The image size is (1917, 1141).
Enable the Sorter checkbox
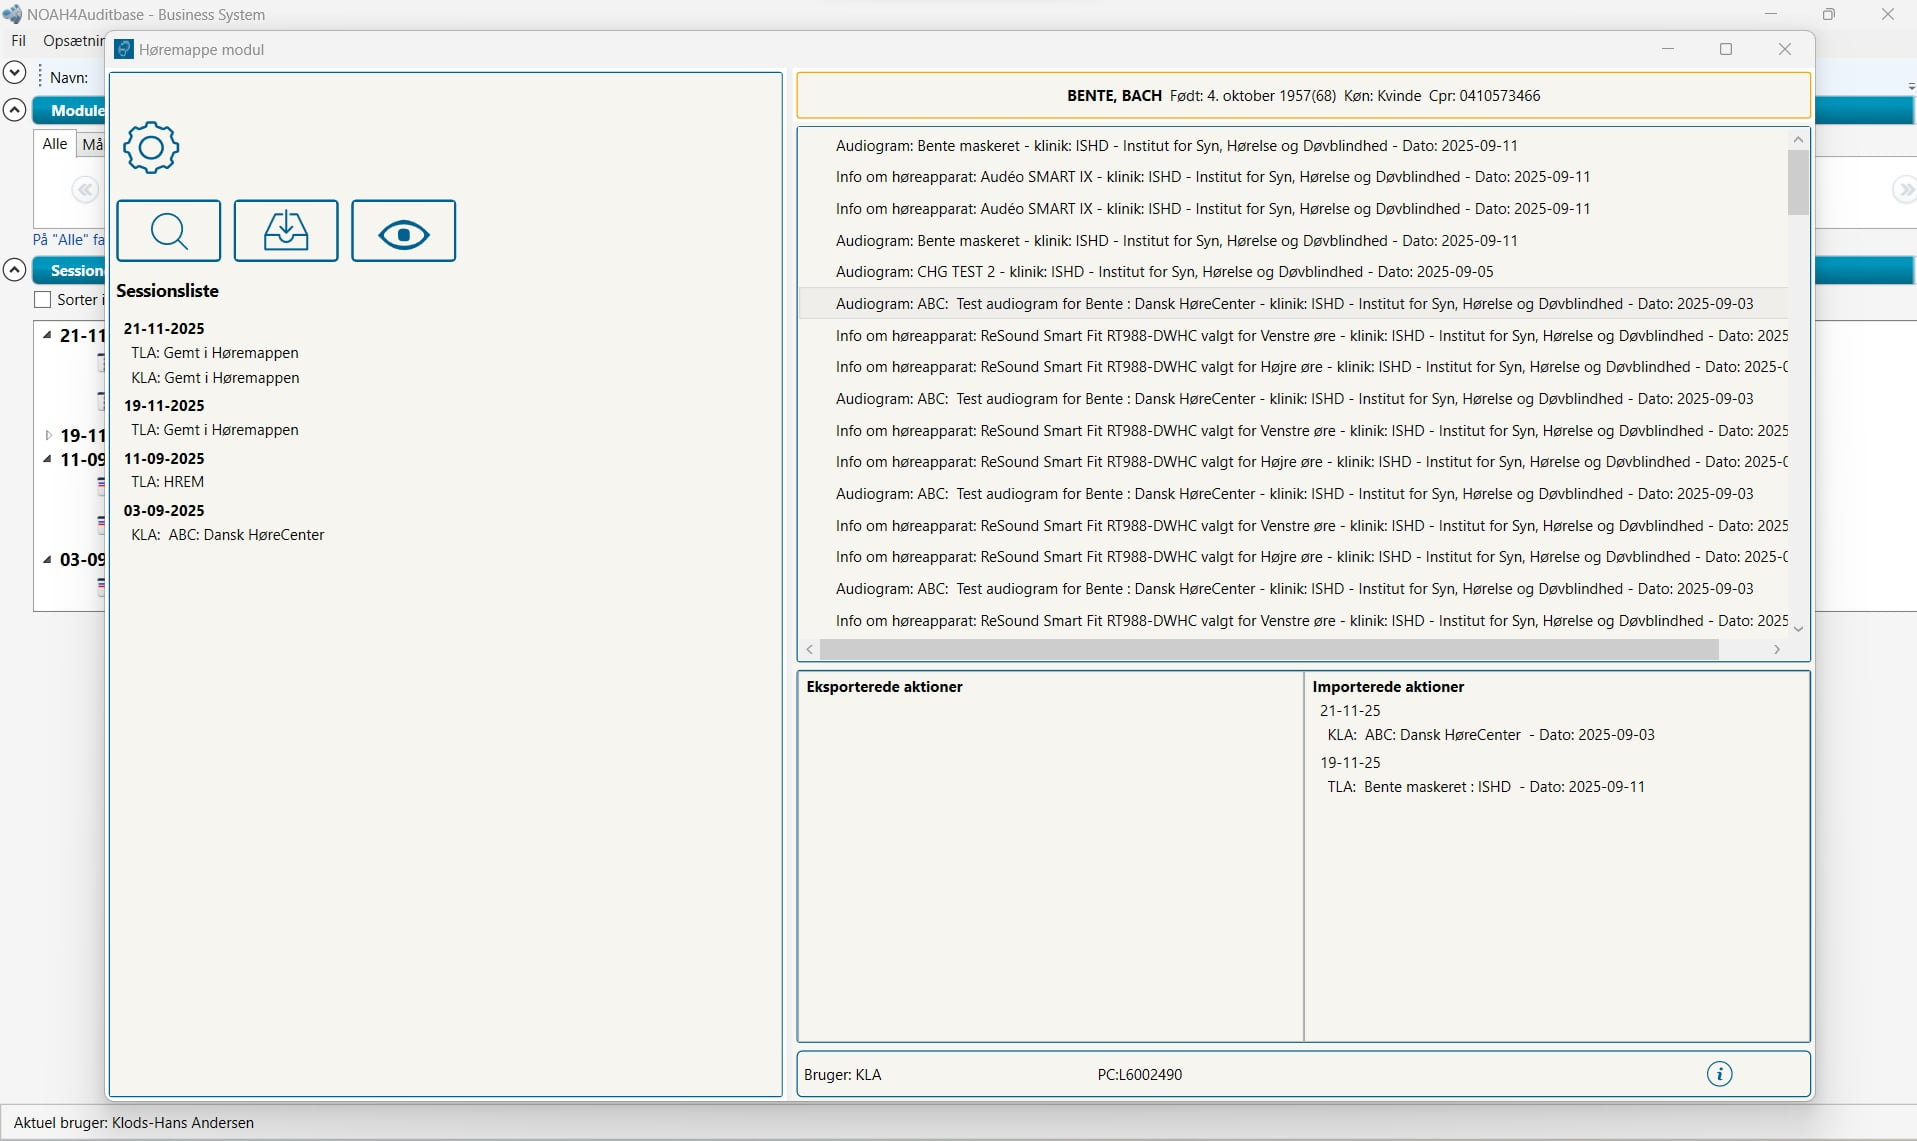coord(43,300)
